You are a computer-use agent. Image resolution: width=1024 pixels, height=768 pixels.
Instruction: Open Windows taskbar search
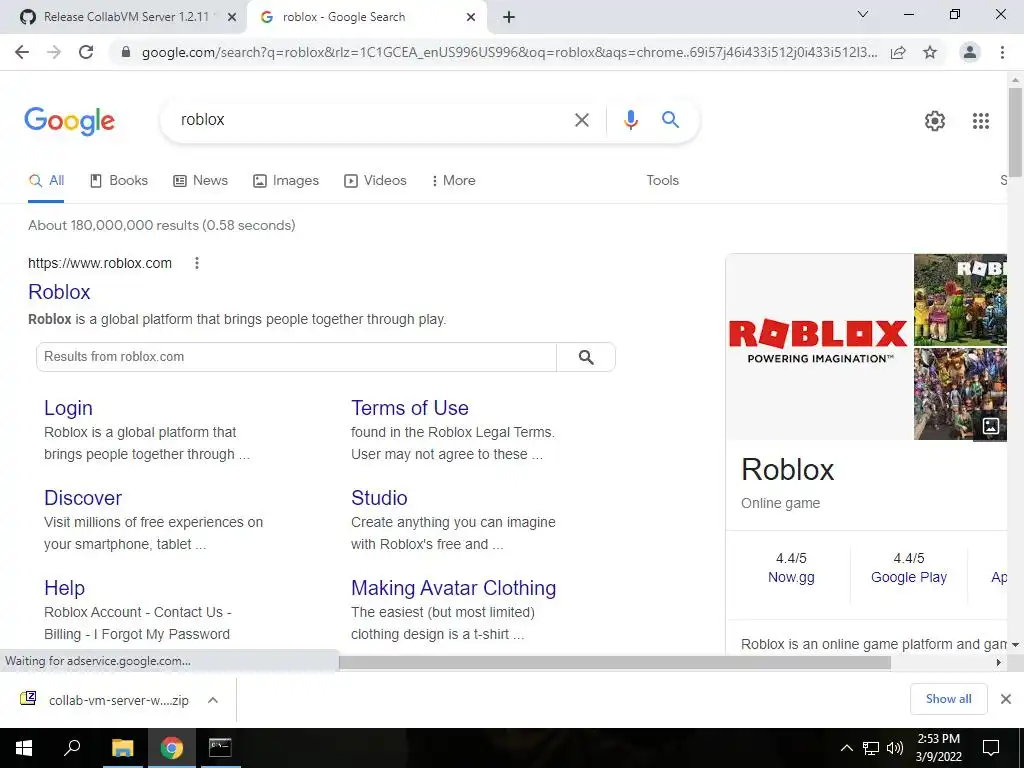(72, 748)
